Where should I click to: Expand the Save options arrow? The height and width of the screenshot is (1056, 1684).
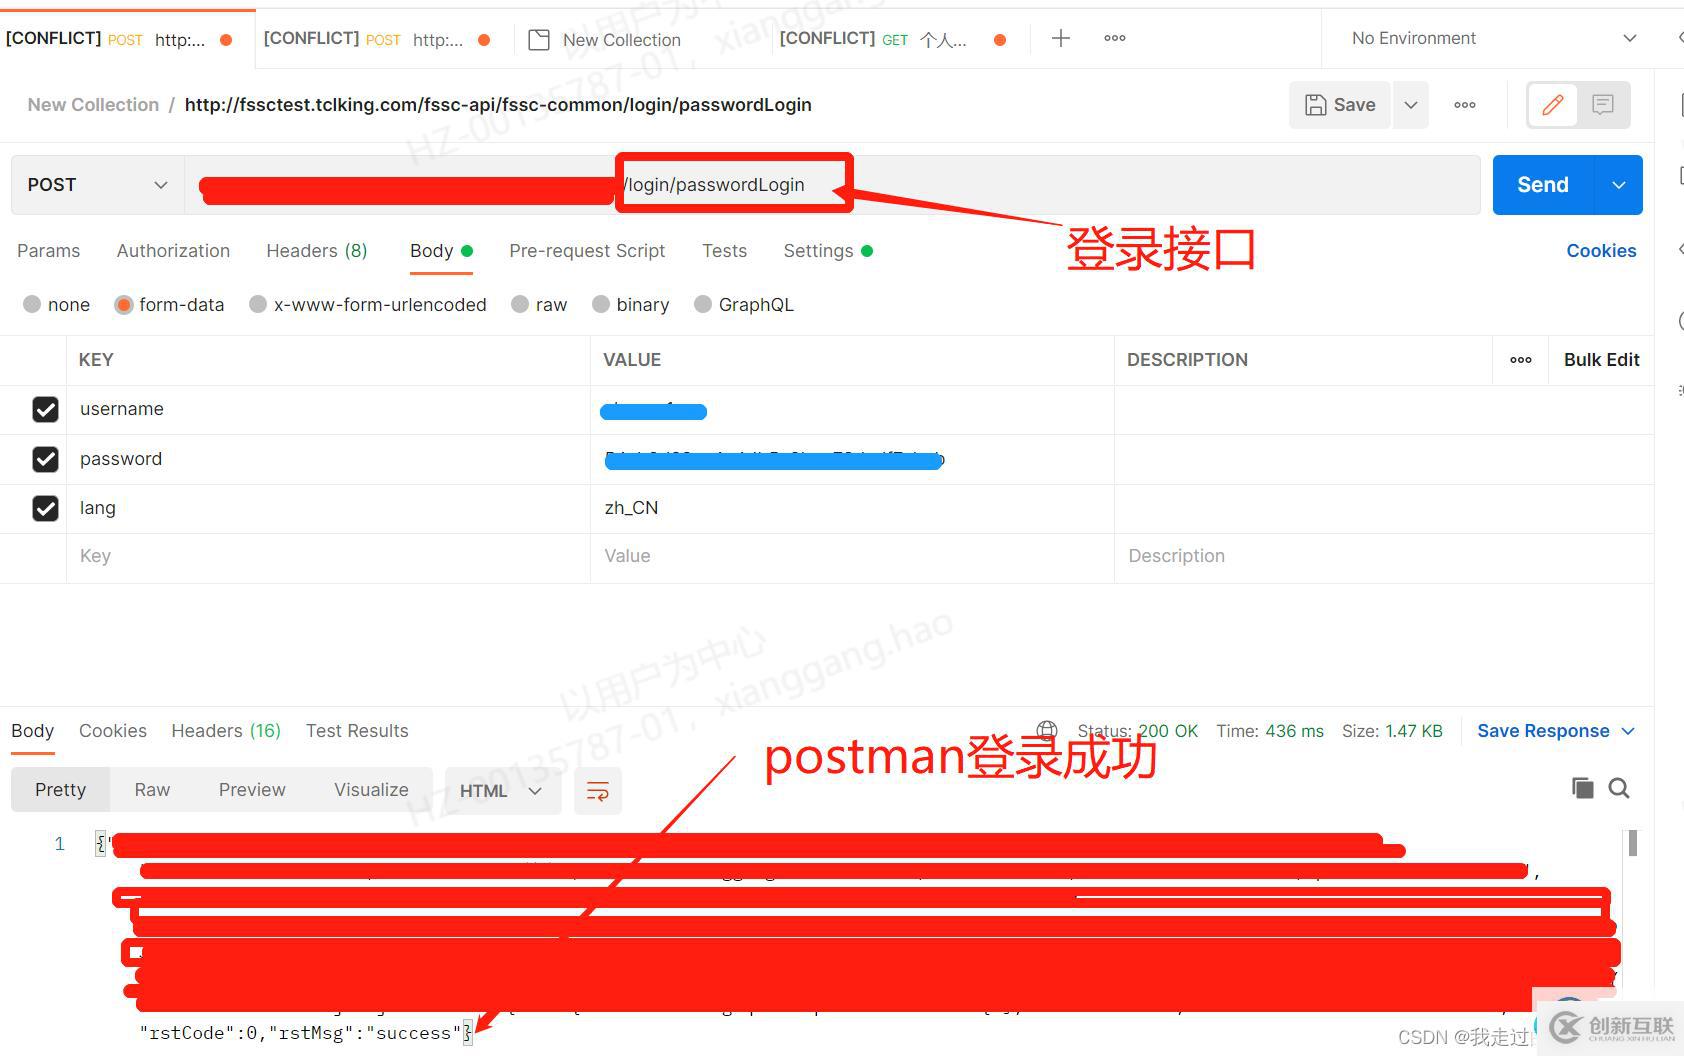[x=1411, y=105]
